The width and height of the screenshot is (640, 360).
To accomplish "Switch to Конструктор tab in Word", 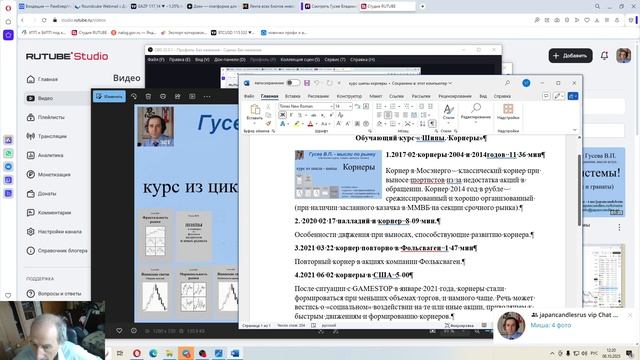I will click(349, 96).
